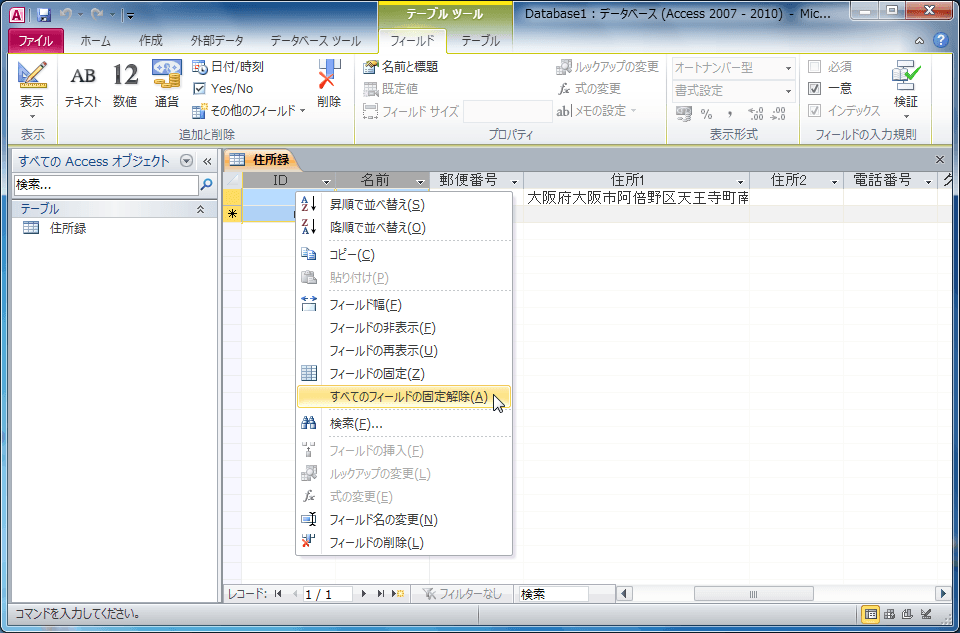Screen dimensions: 960x633
Task: Click the navigation pane 検索 box
Action: (x=106, y=184)
